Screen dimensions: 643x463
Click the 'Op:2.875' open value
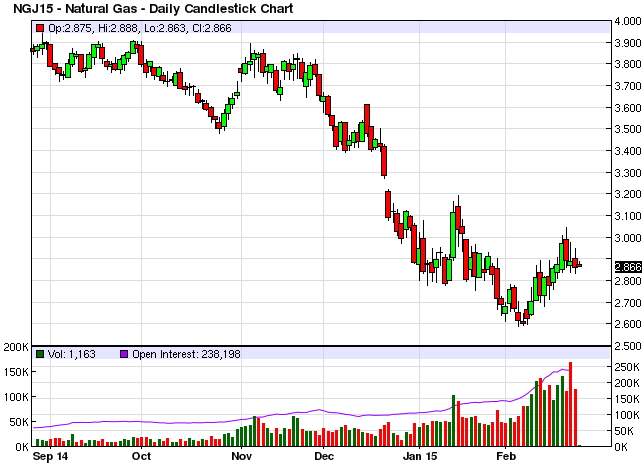point(70,28)
